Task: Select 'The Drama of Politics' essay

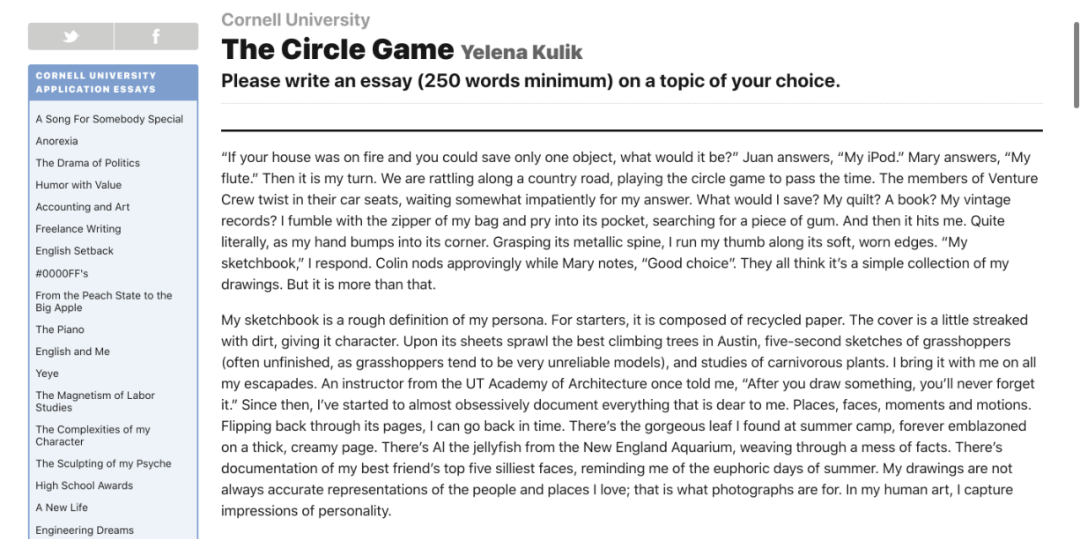Action: point(88,163)
